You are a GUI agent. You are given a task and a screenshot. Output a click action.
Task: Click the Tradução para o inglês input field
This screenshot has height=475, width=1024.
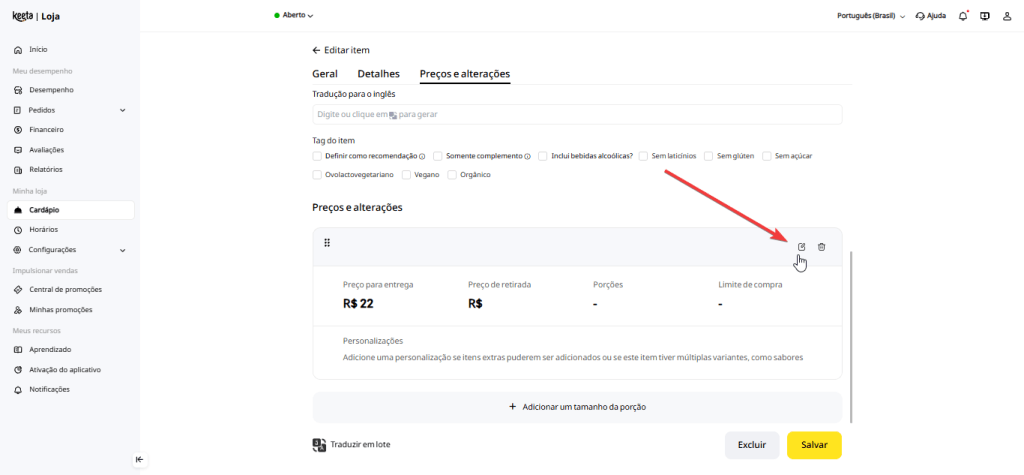(x=577, y=115)
